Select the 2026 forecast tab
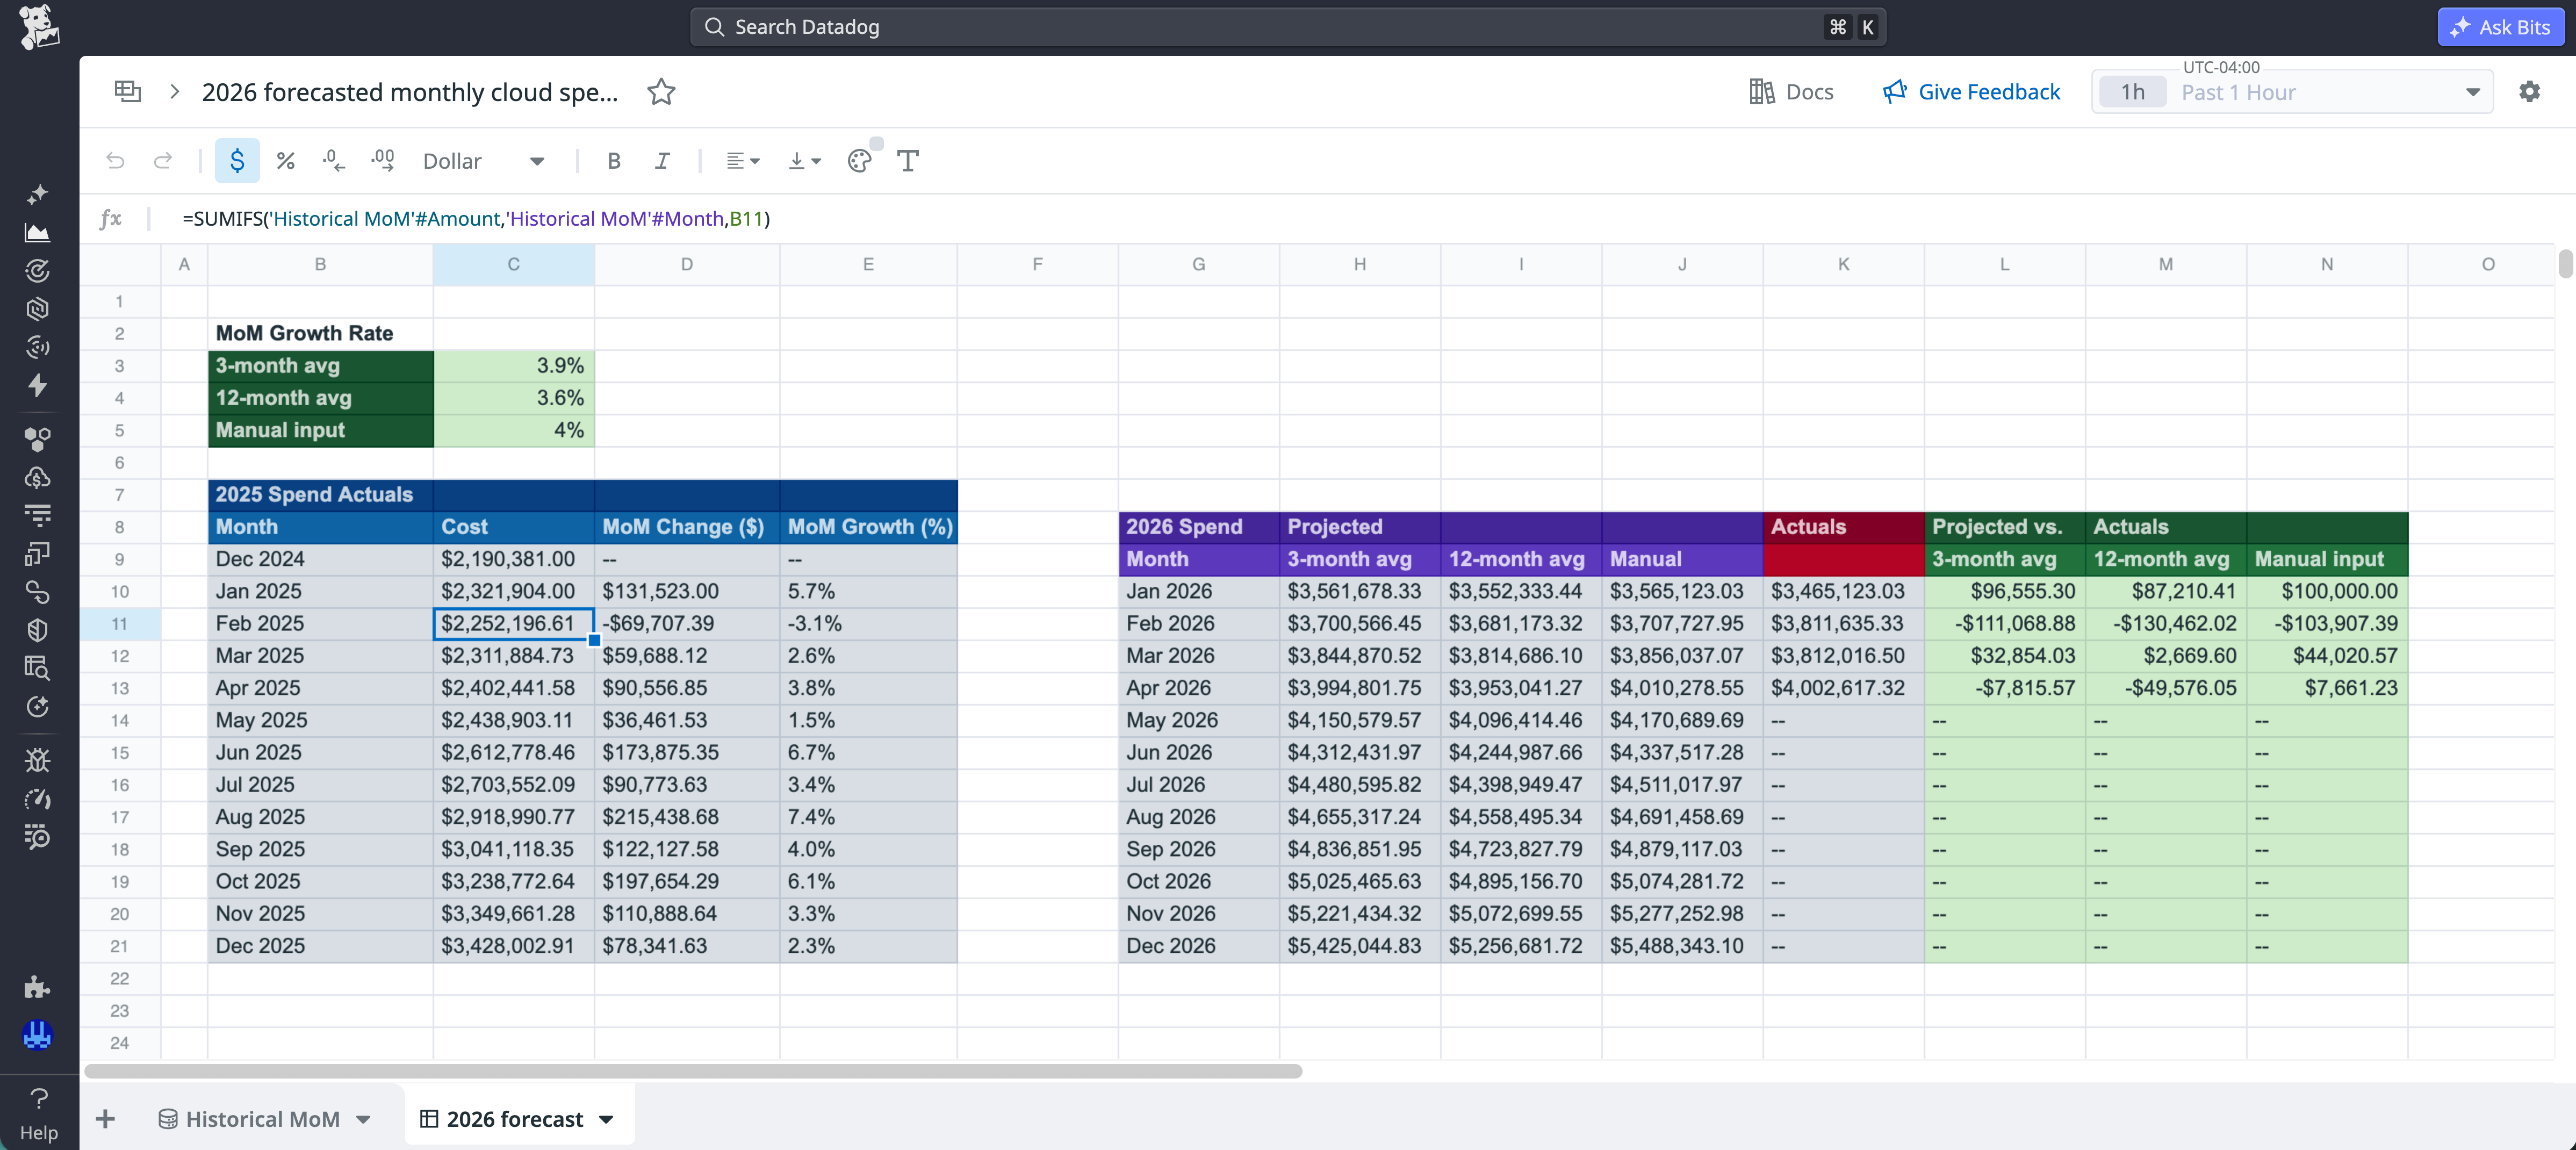The image size is (2576, 1150). (x=502, y=1119)
